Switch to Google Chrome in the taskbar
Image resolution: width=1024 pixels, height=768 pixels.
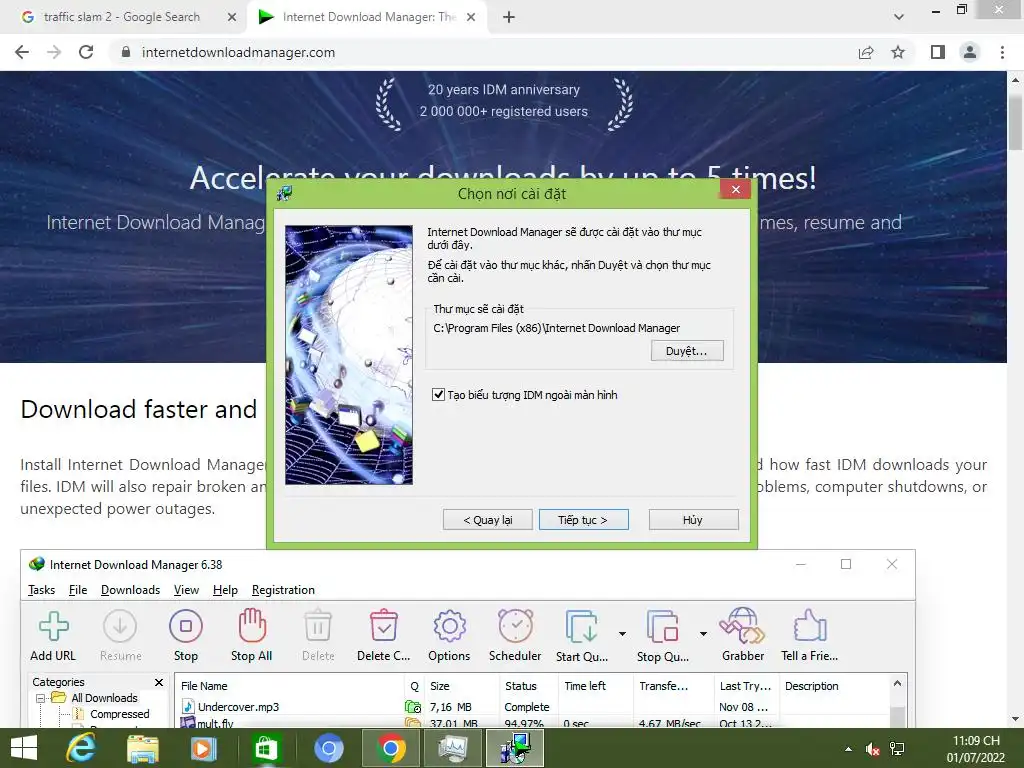coord(391,748)
